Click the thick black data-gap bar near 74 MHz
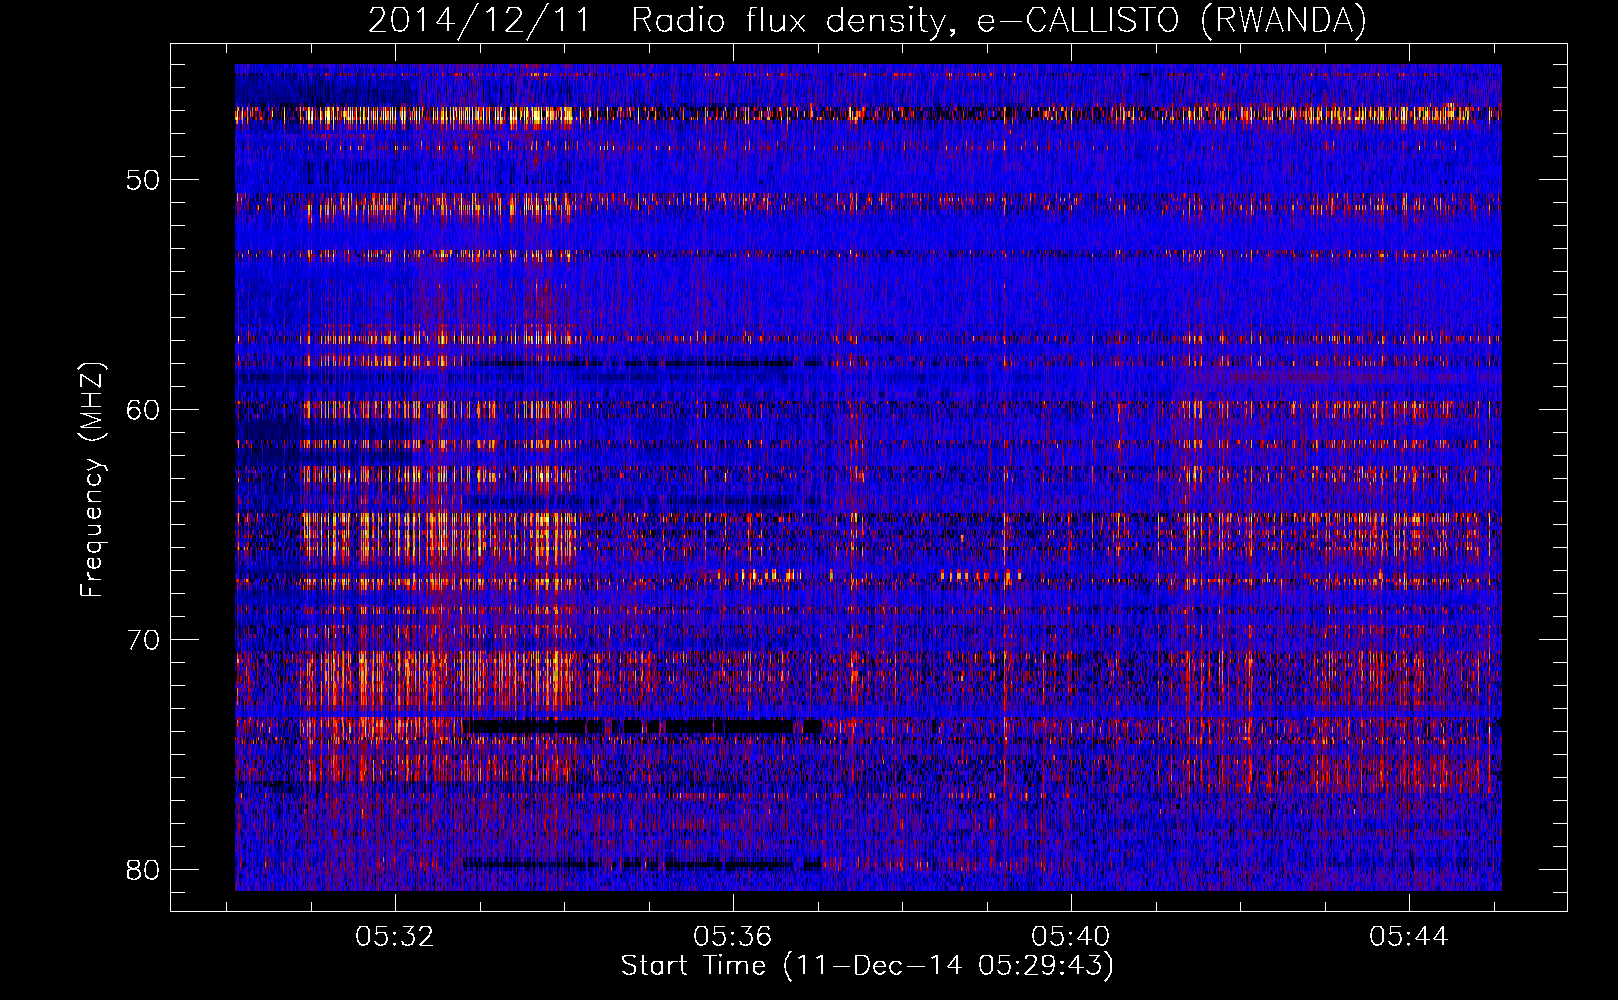The width and height of the screenshot is (1618, 1000). [x=642, y=726]
